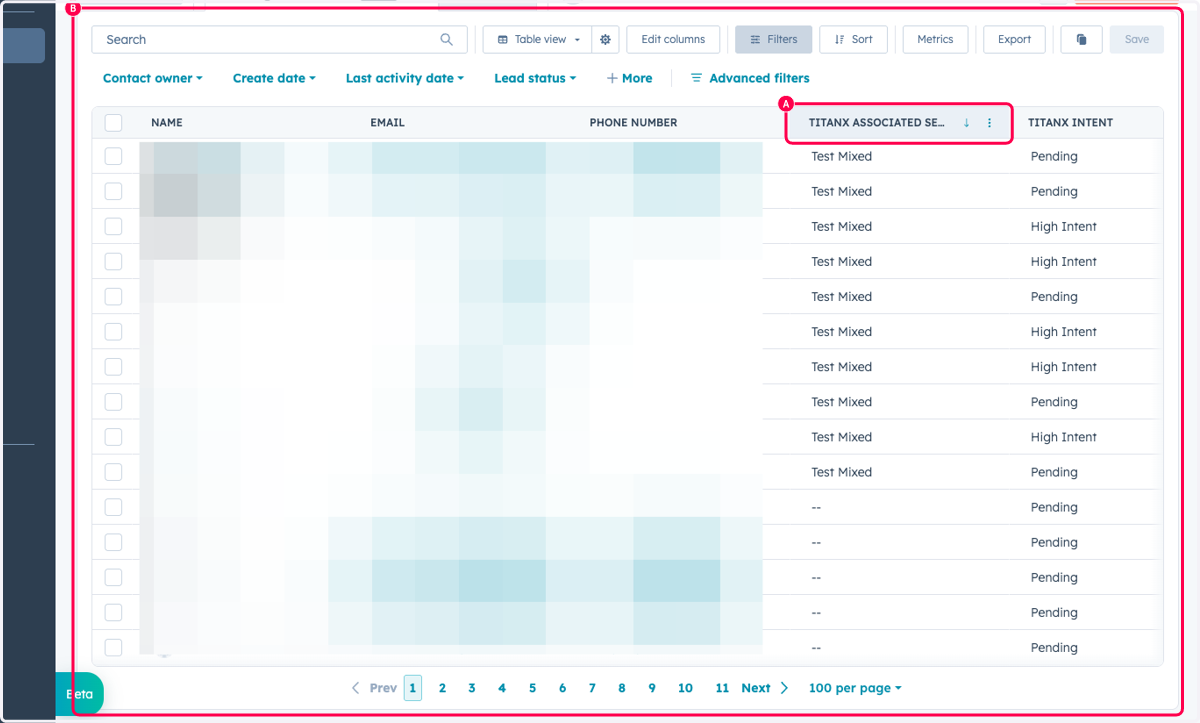Go to page 10
Image resolution: width=1200 pixels, height=723 pixels.
685,688
